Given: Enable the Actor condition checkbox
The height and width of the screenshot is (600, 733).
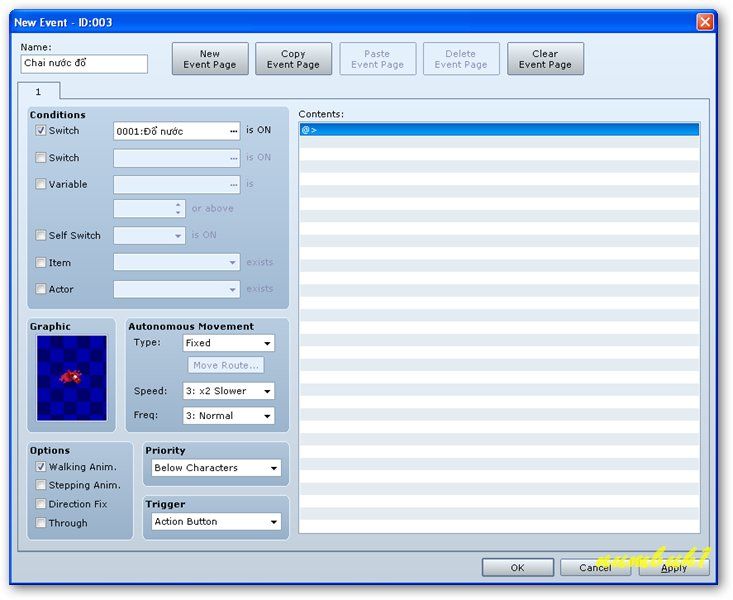Looking at the screenshot, I should click(x=41, y=289).
